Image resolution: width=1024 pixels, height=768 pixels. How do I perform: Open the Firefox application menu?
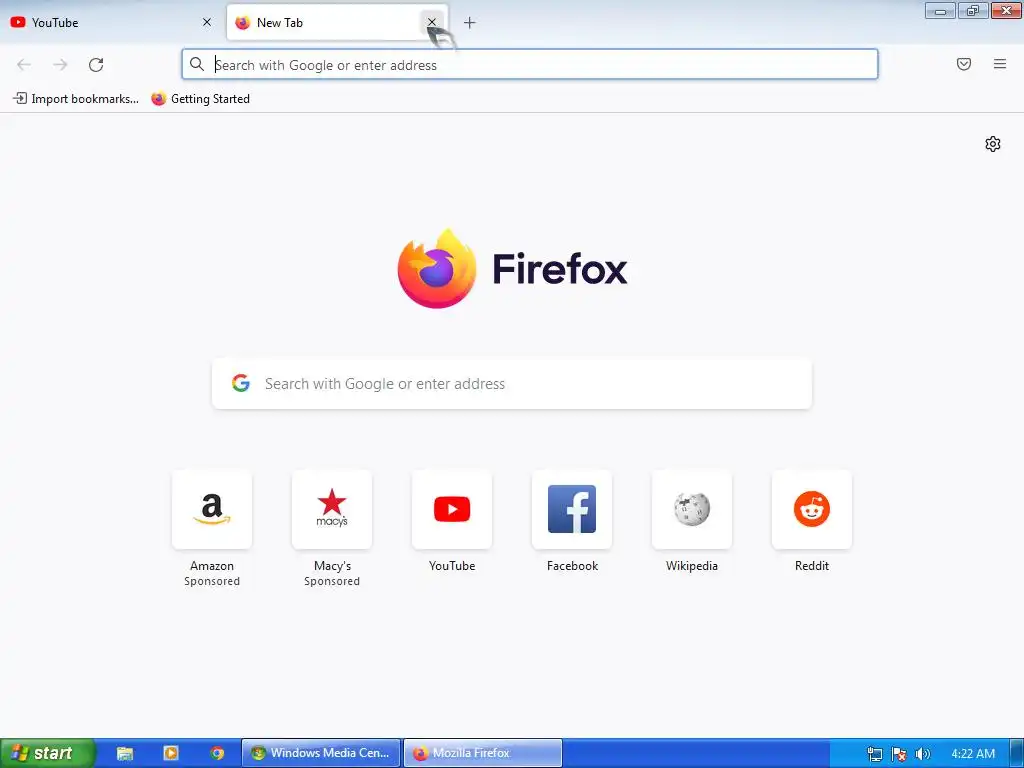coord(1000,64)
